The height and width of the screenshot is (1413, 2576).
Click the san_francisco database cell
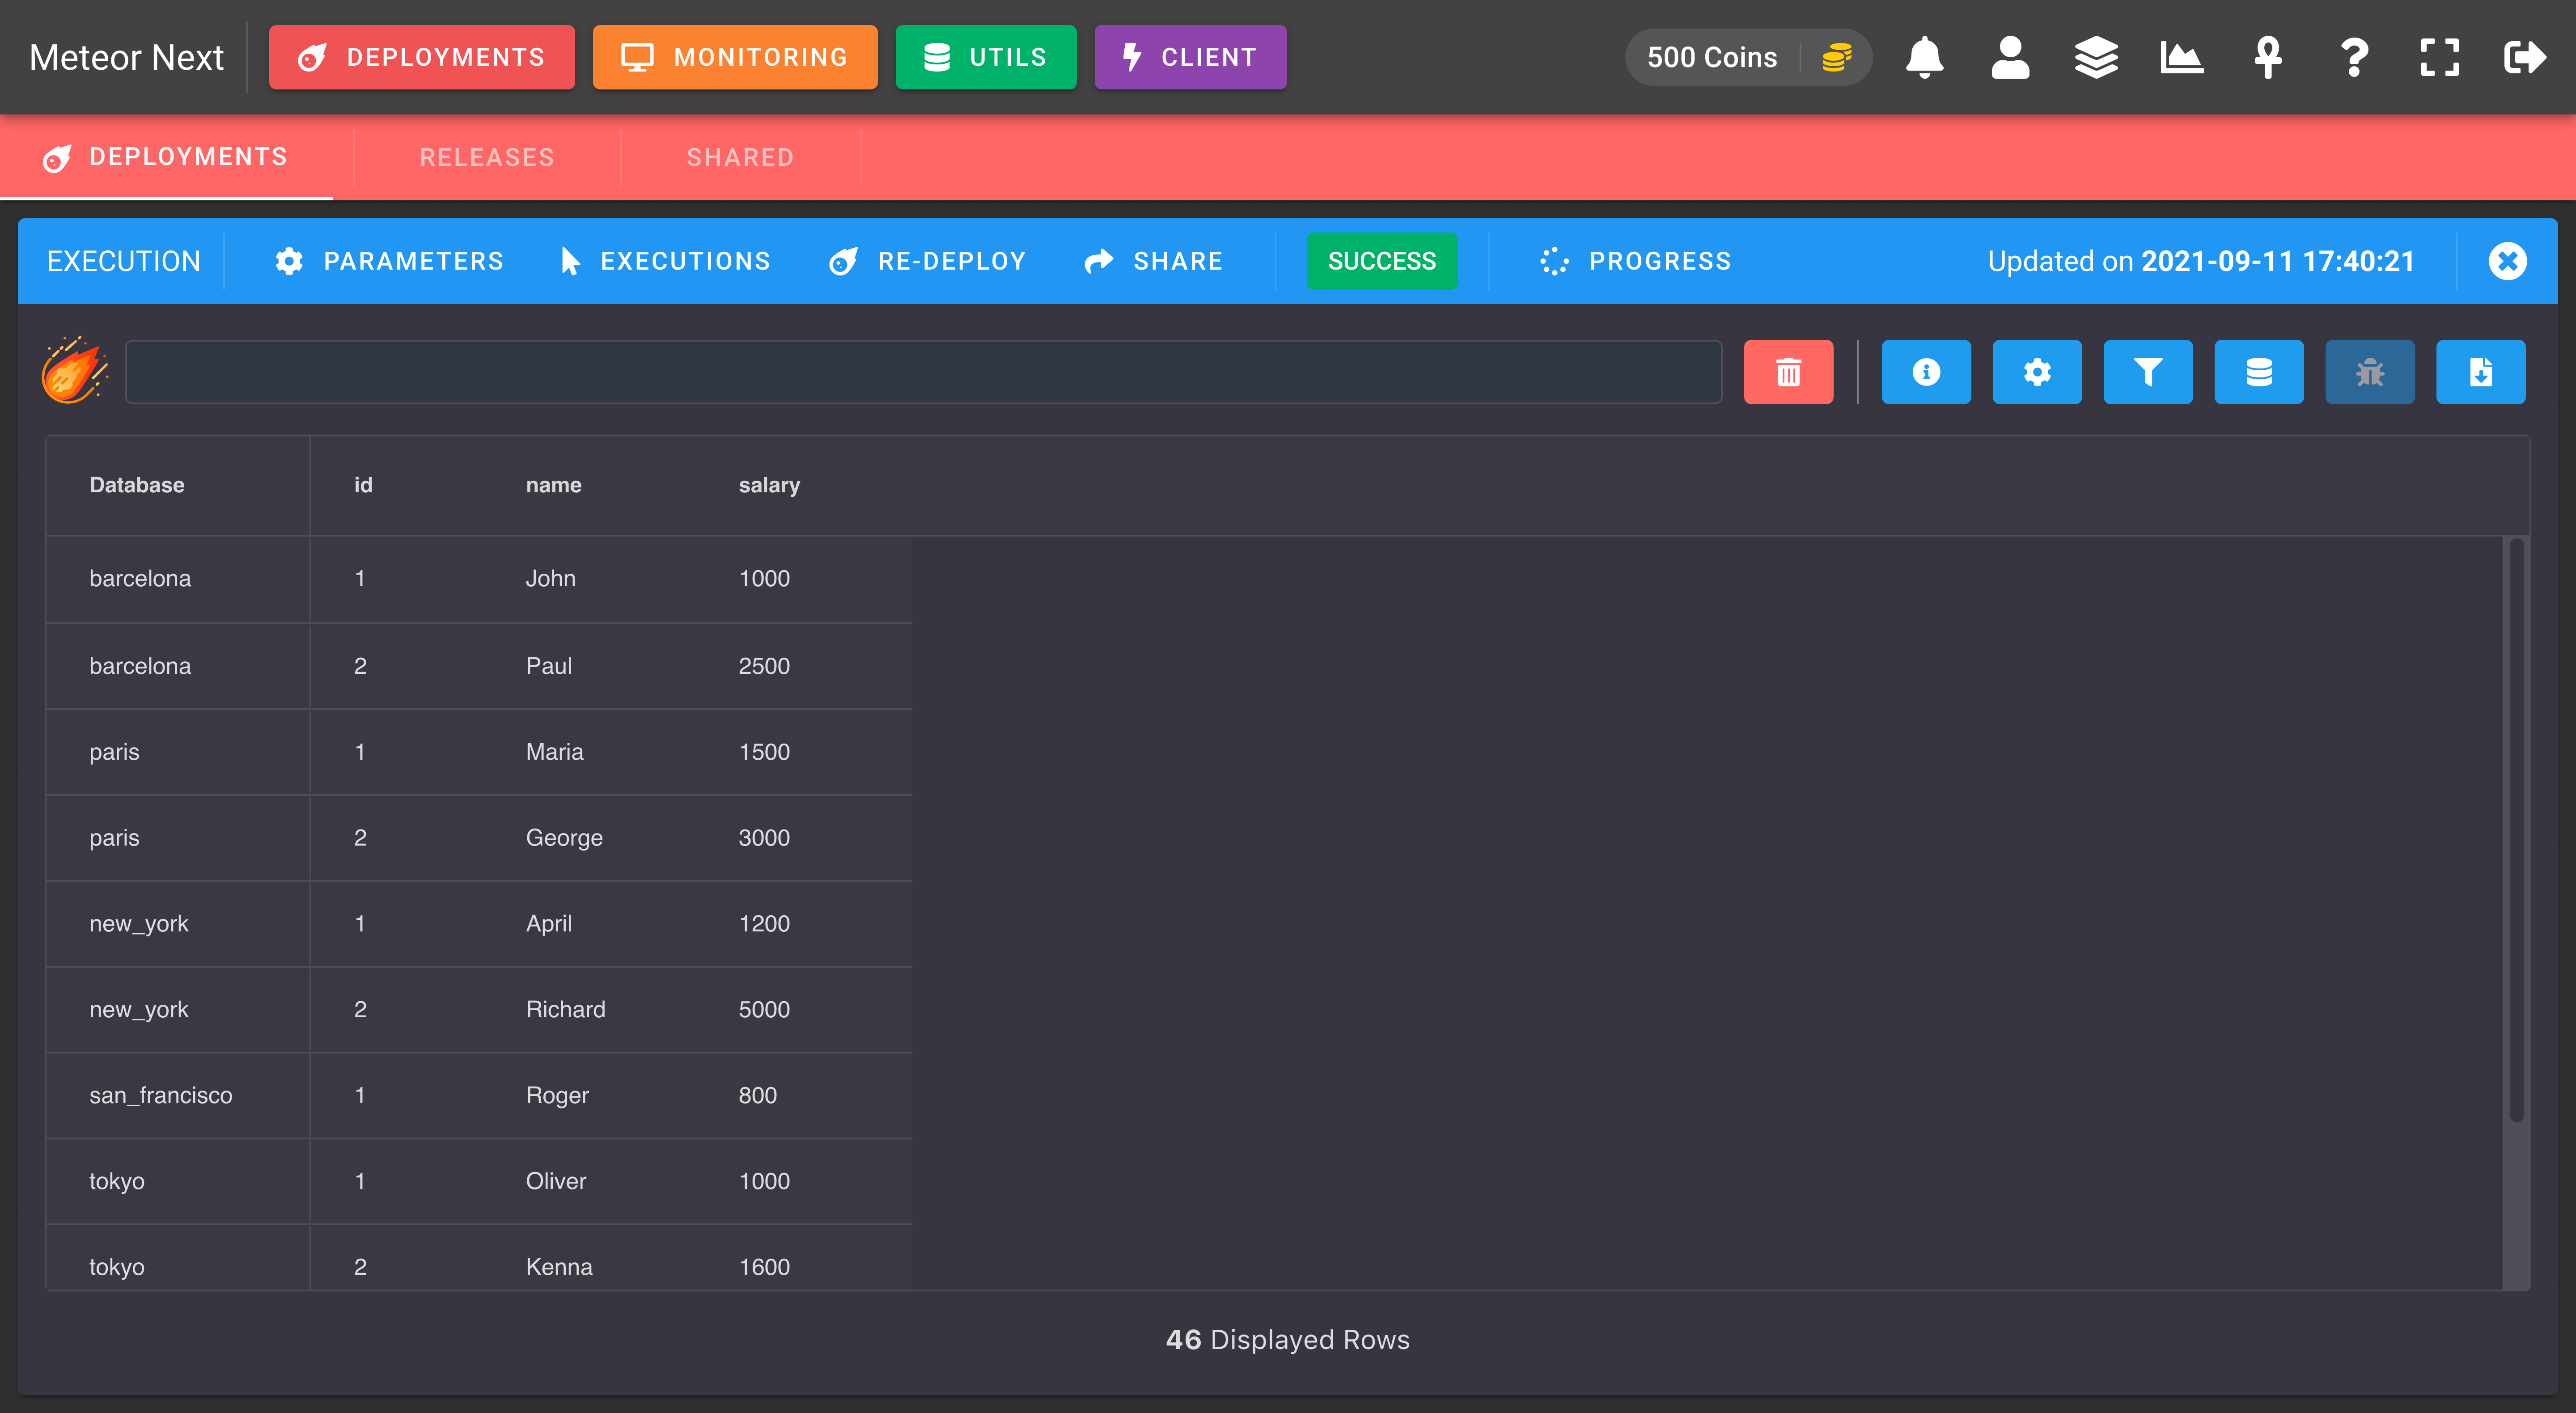click(160, 1096)
